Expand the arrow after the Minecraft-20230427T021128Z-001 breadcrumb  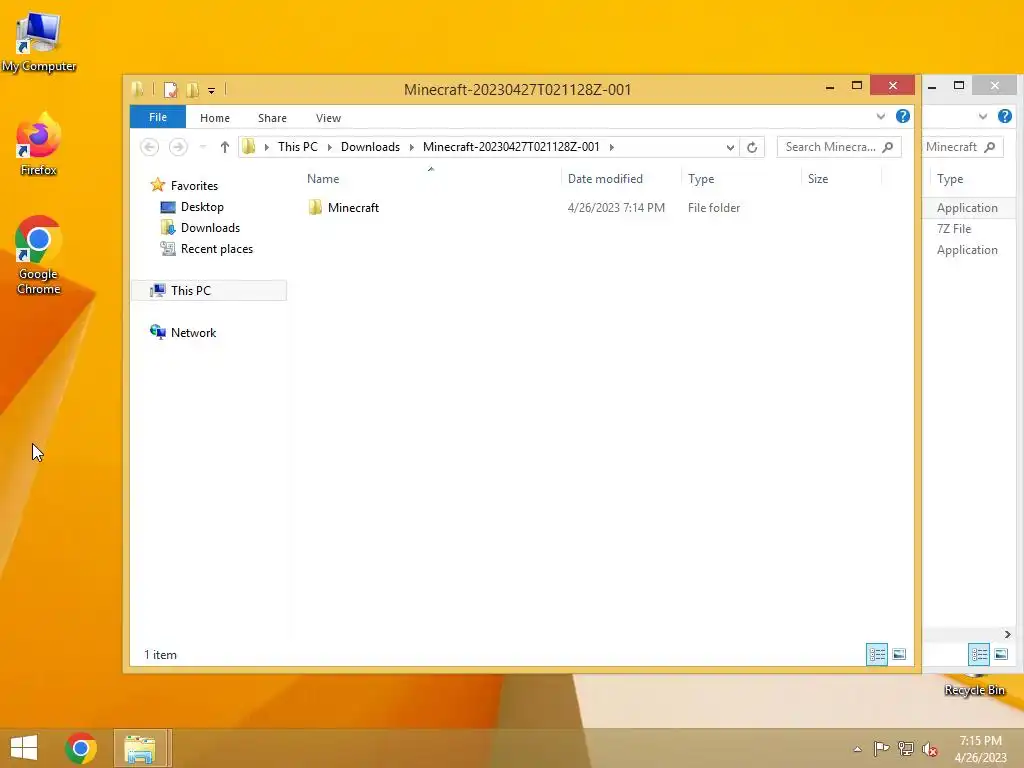(611, 147)
